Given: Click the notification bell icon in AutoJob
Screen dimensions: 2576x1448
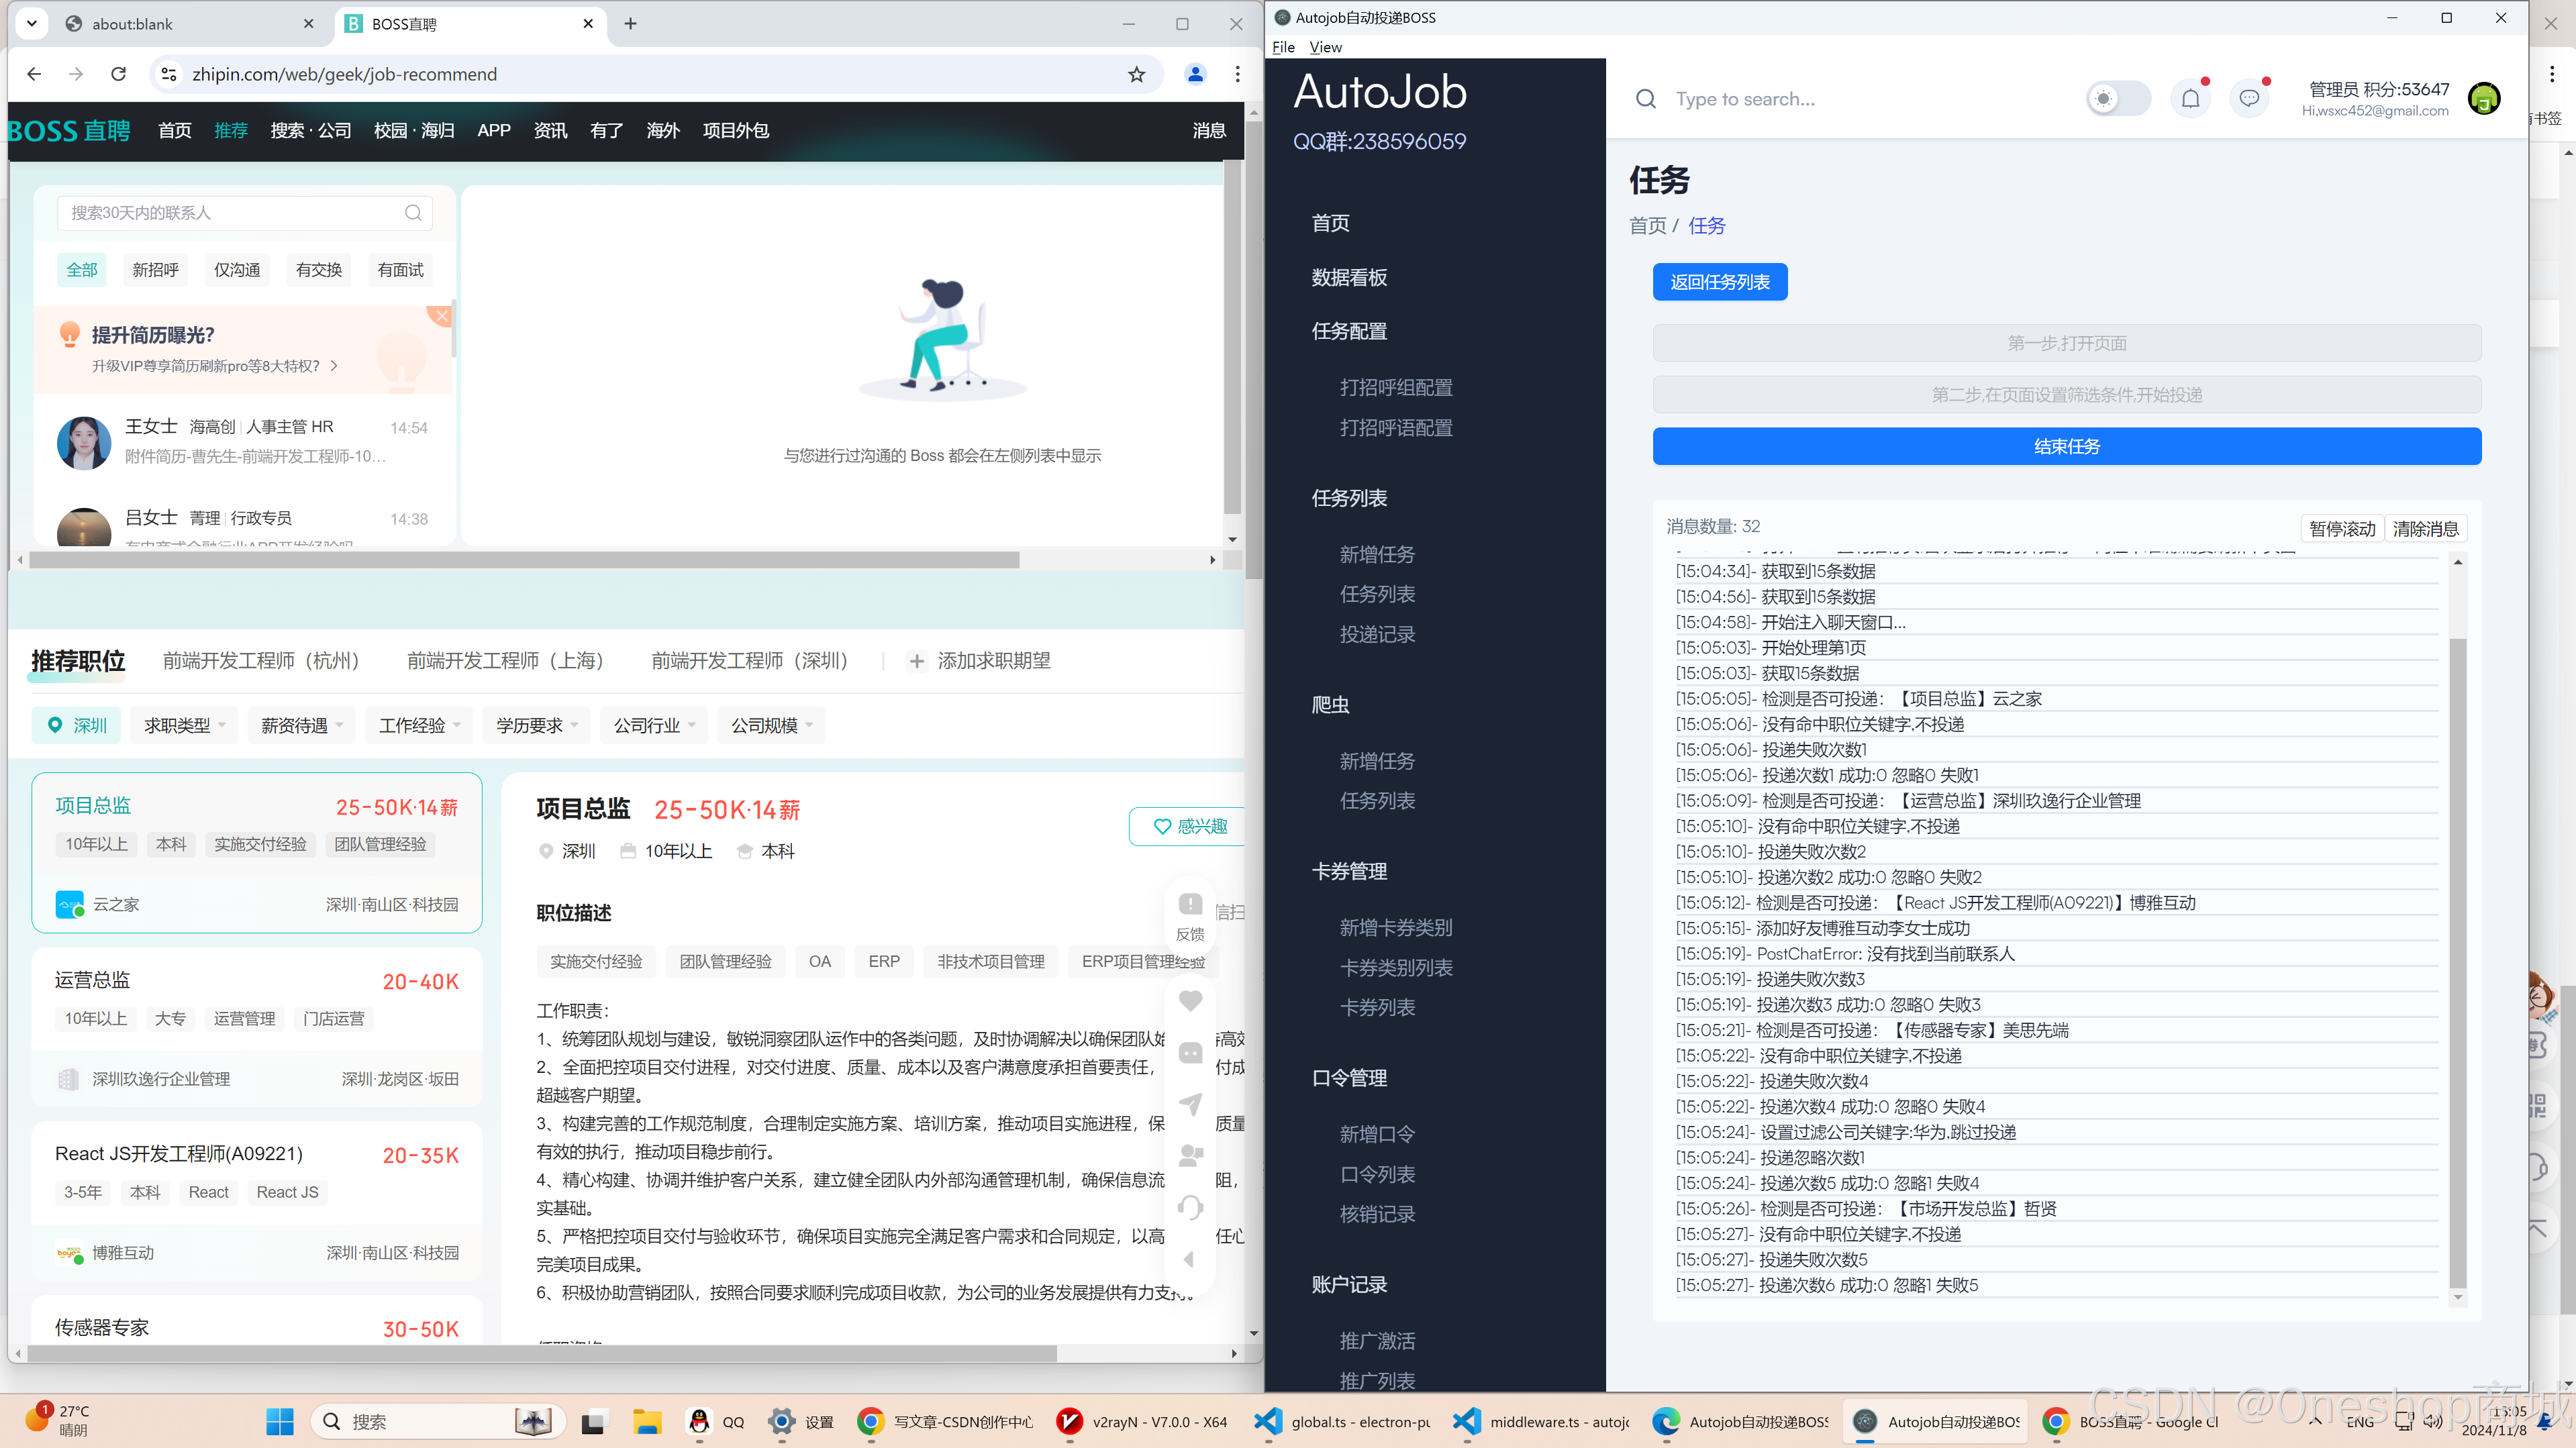Looking at the screenshot, I should click(2190, 99).
